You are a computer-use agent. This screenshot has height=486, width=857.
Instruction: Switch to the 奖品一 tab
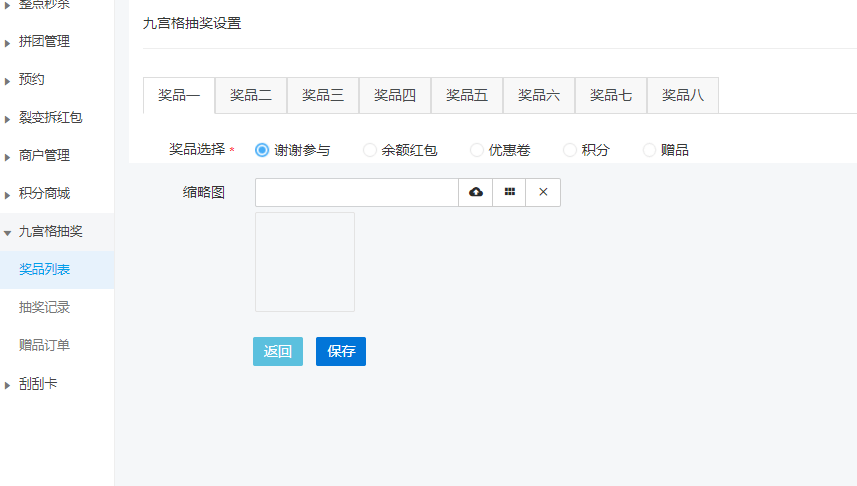tap(179, 96)
